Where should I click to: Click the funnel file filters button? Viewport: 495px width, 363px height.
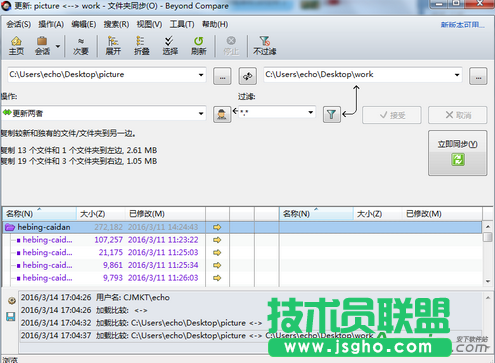coord(332,115)
